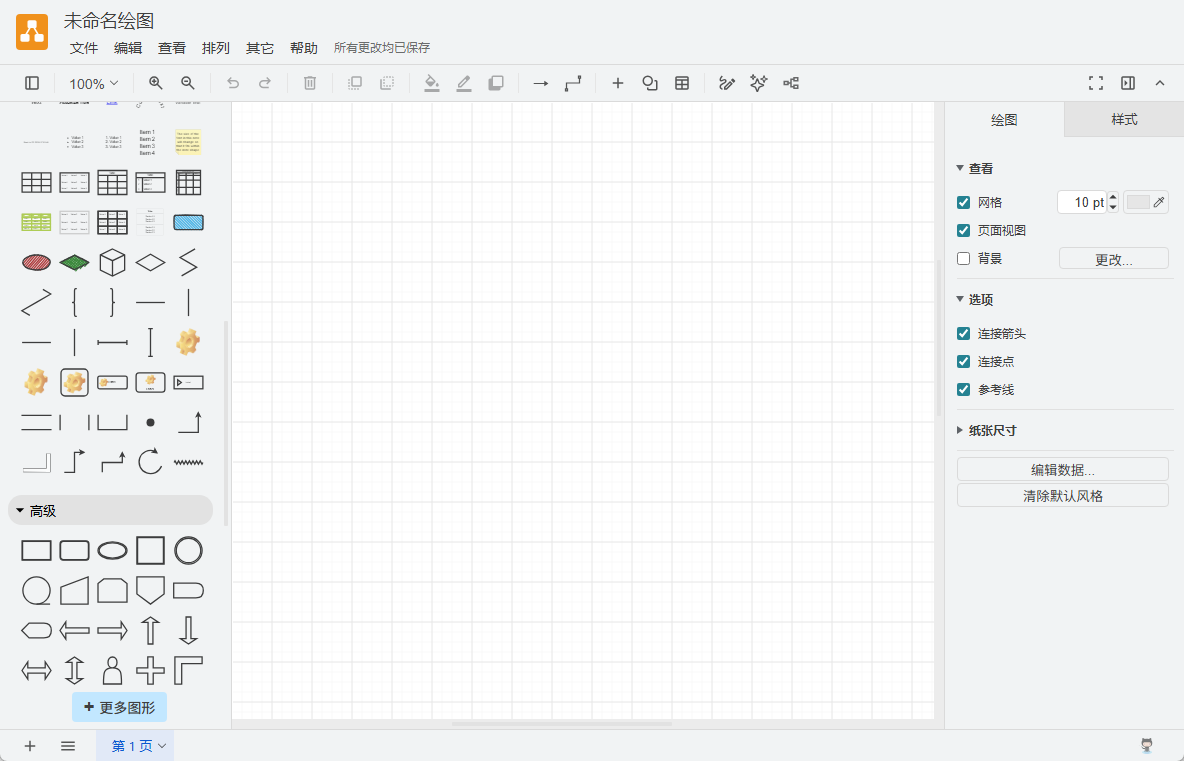Click the 所有更改均已保存 status text

382,48
